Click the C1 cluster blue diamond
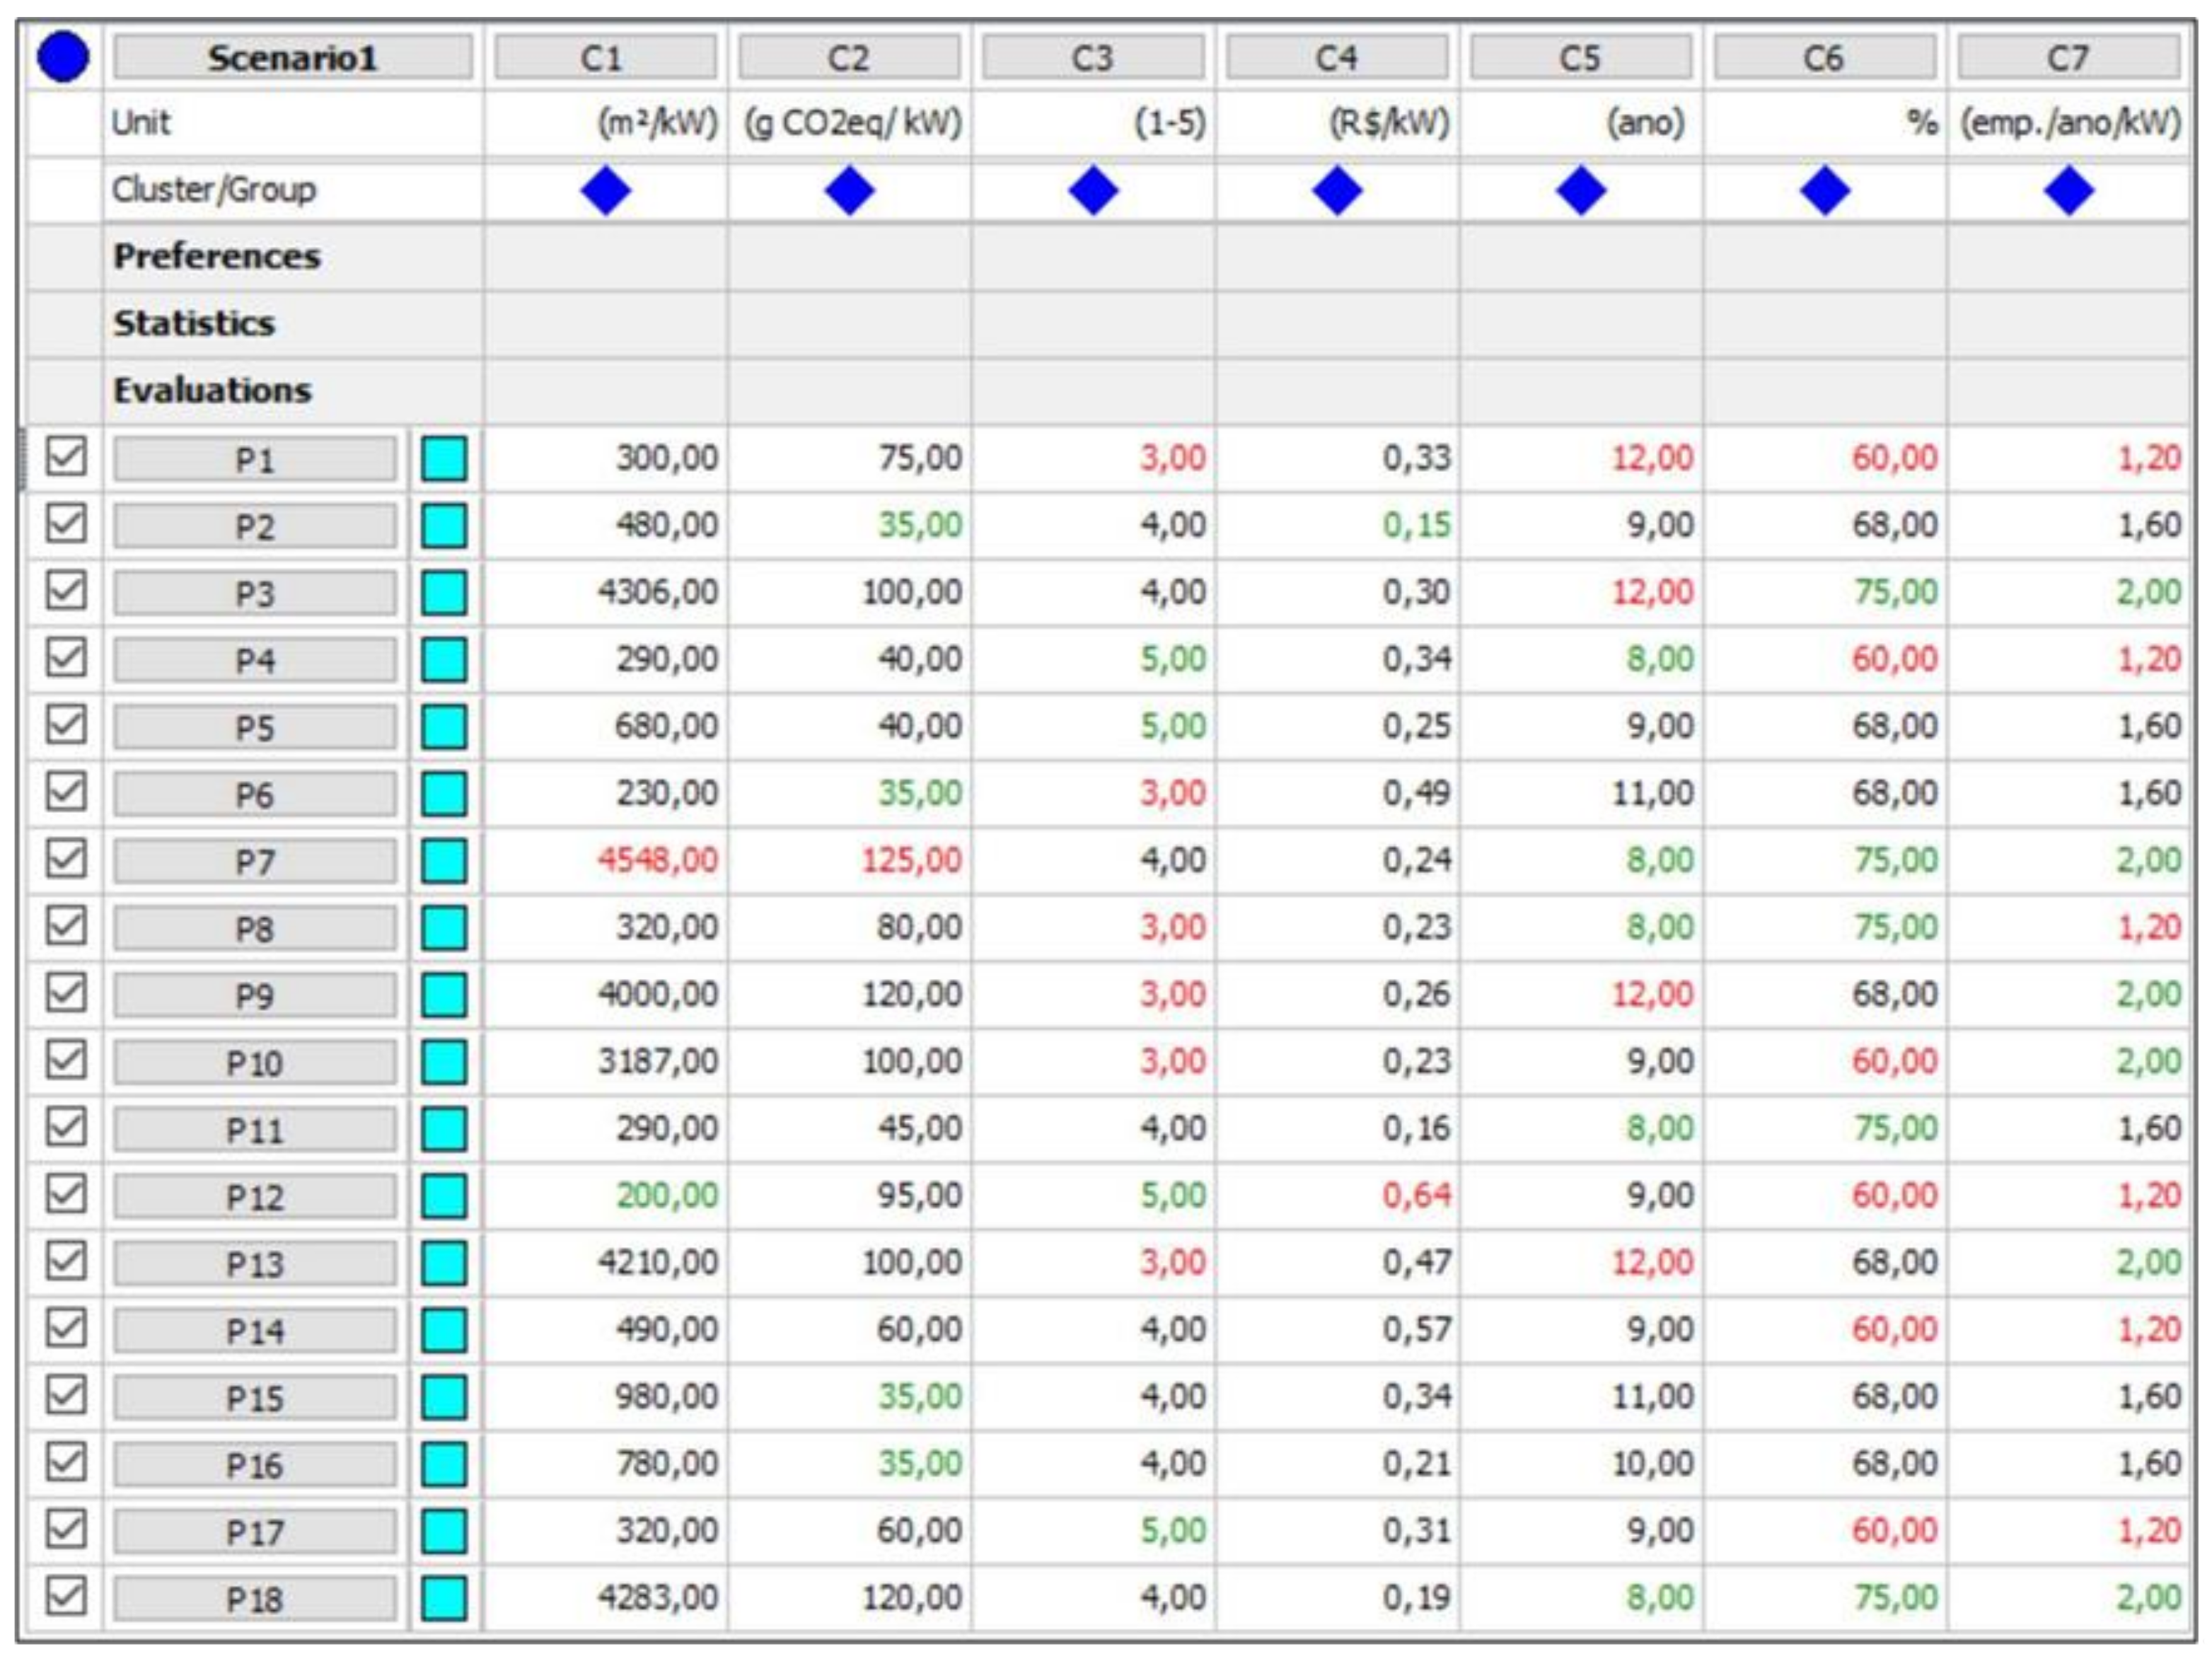2212x1661 pixels. coord(606,191)
